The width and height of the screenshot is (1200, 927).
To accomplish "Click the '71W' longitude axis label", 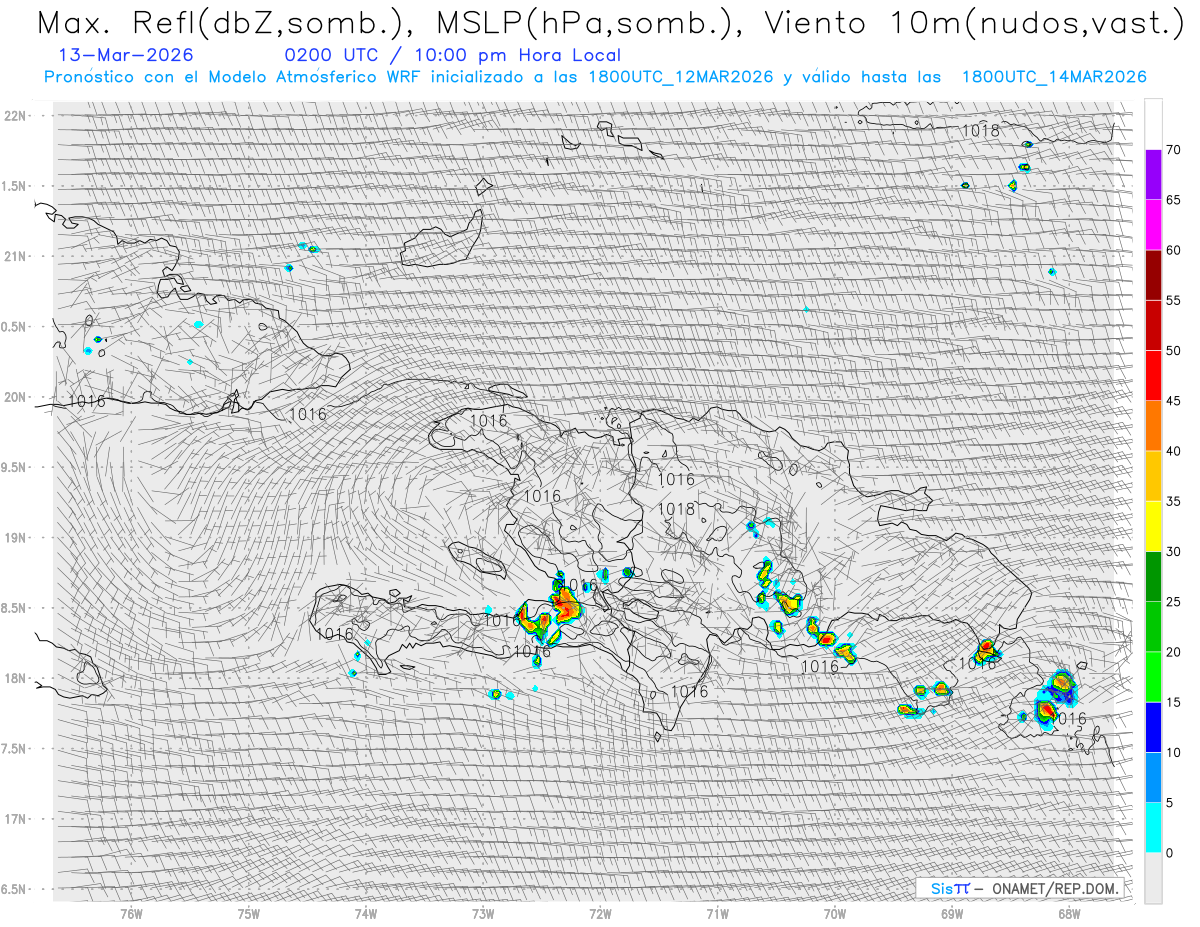I will pyautogui.click(x=717, y=912).
